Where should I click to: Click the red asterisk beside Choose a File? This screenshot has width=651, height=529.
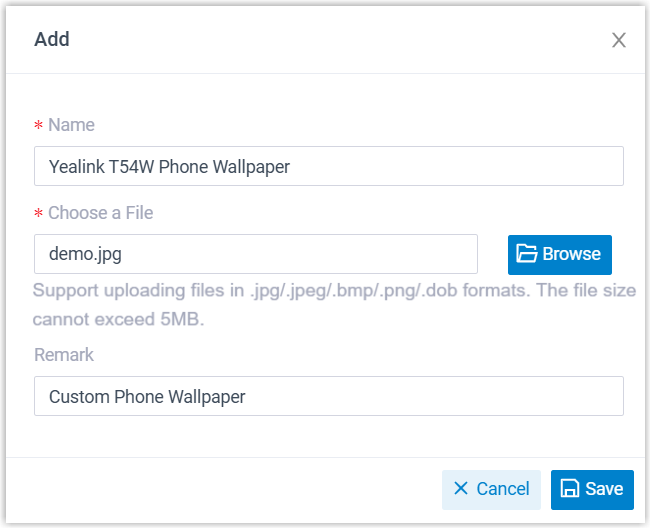click(39, 214)
